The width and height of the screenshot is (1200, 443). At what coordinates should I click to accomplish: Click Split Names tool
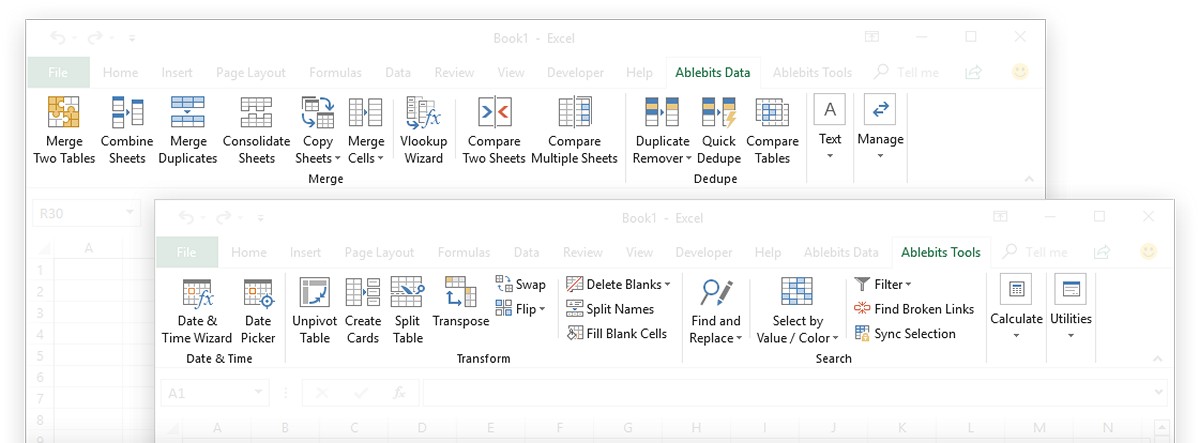(x=610, y=309)
